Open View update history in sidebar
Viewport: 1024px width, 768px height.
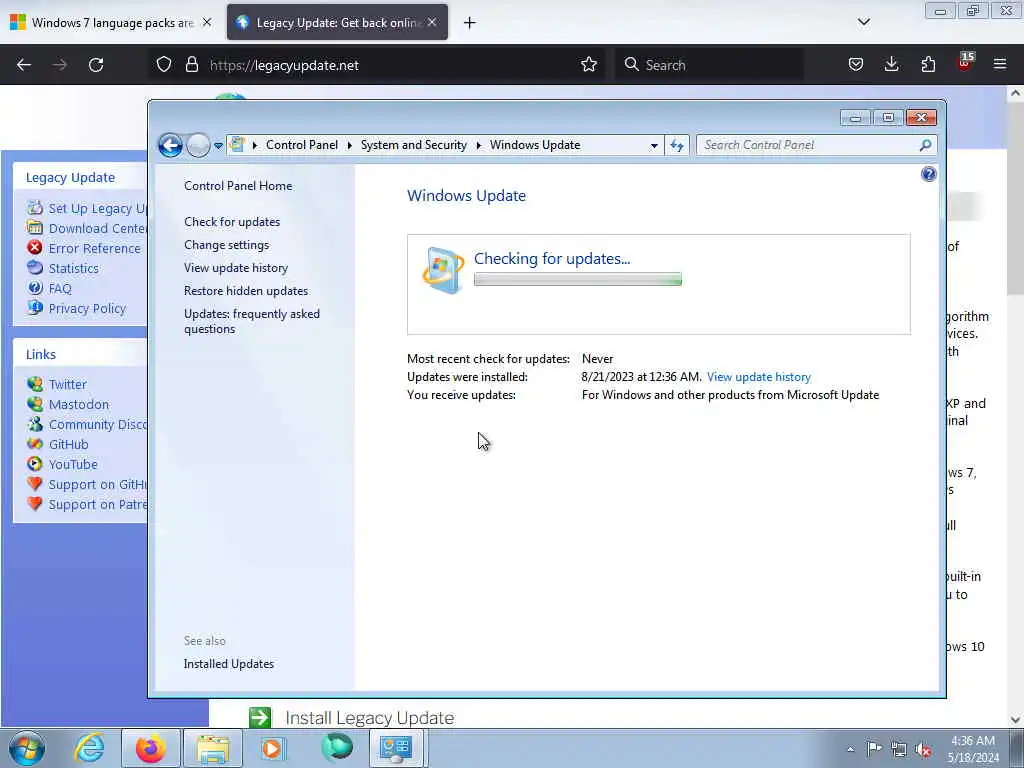(236, 268)
